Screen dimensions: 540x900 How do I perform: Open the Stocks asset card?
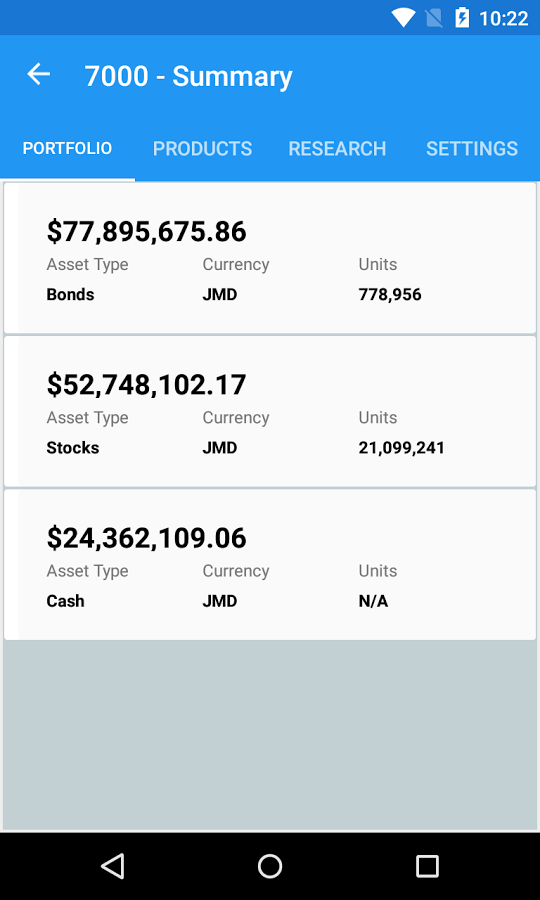[x=270, y=411]
